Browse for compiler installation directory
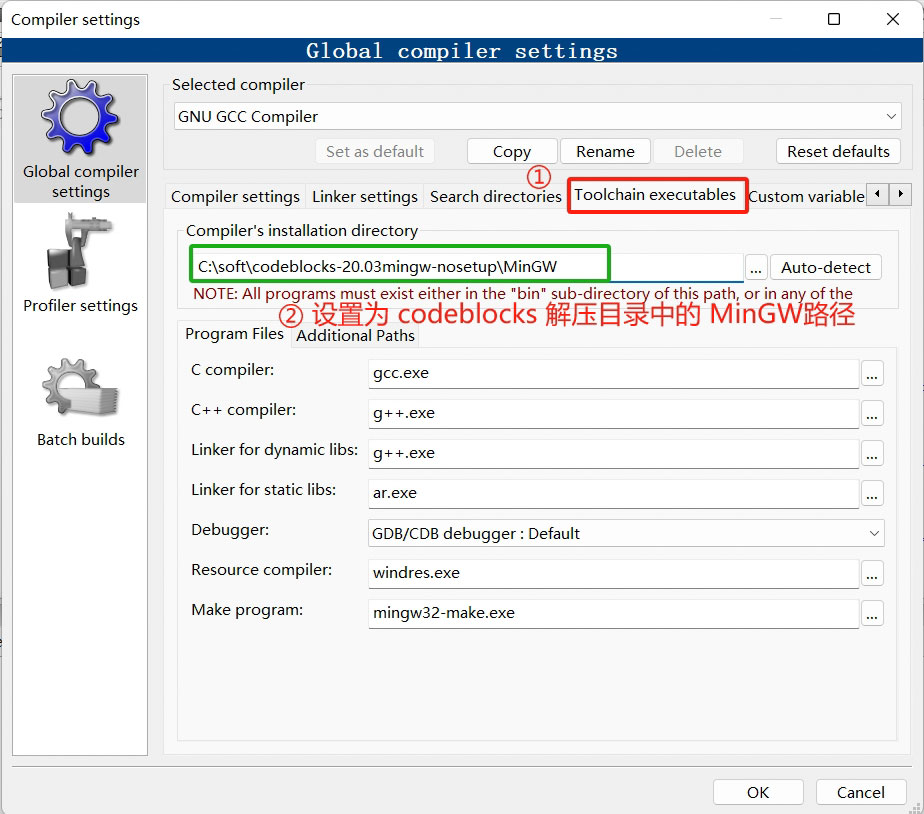Image resolution: width=924 pixels, height=814 pixels. tap(756, 268)
